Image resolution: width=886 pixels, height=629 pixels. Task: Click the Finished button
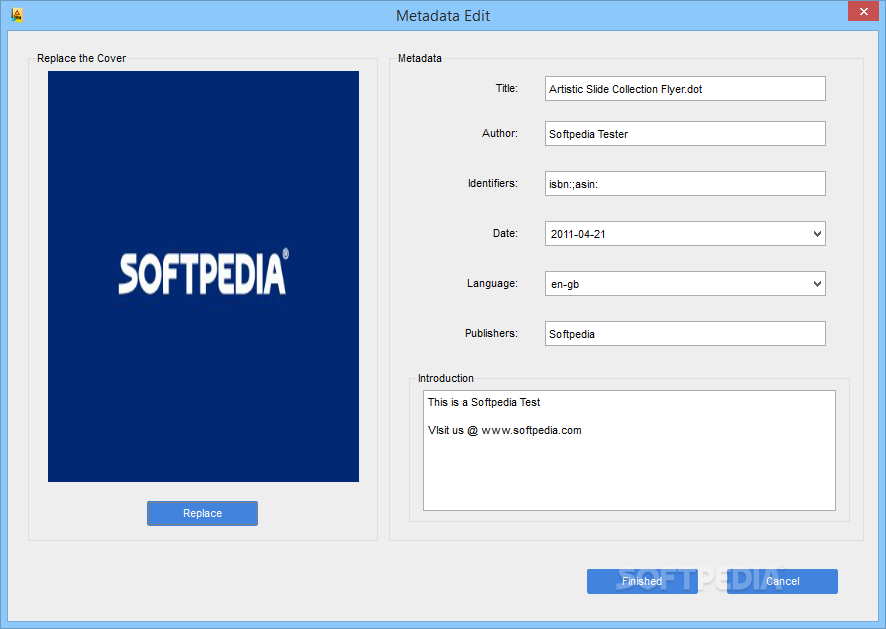tap(642, 581)
